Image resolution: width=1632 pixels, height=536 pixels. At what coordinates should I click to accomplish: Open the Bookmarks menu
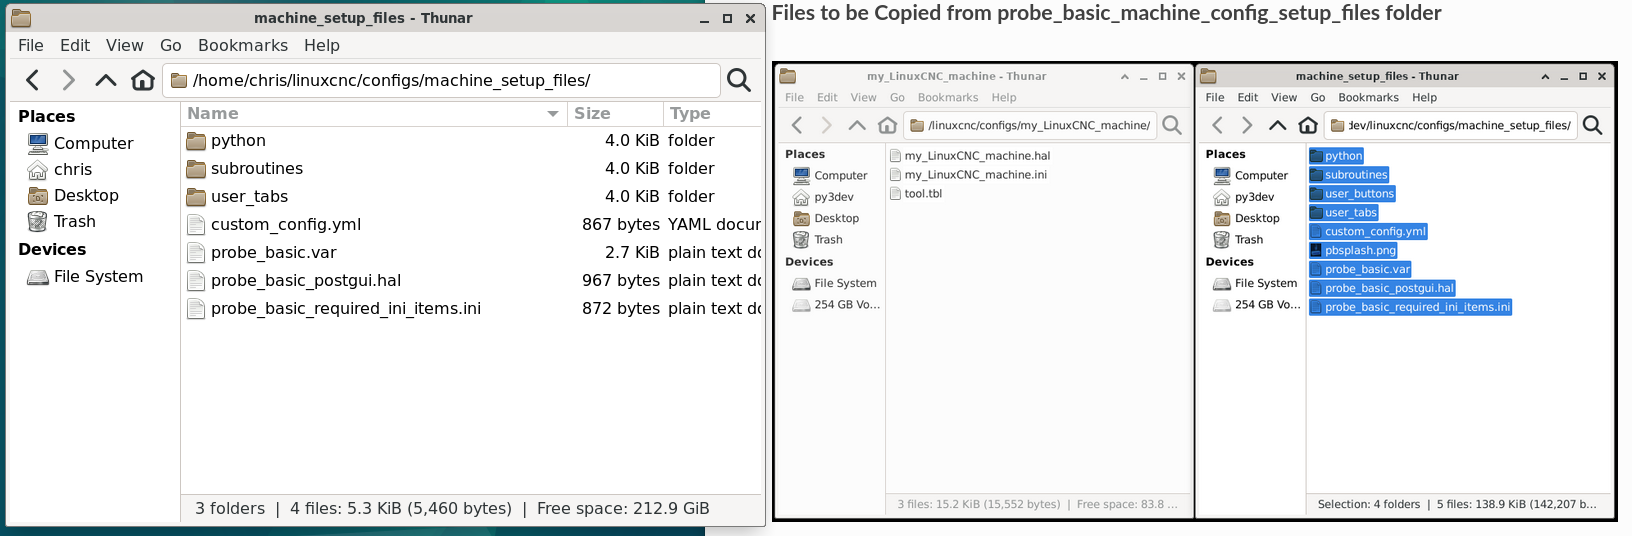[243, 45]
